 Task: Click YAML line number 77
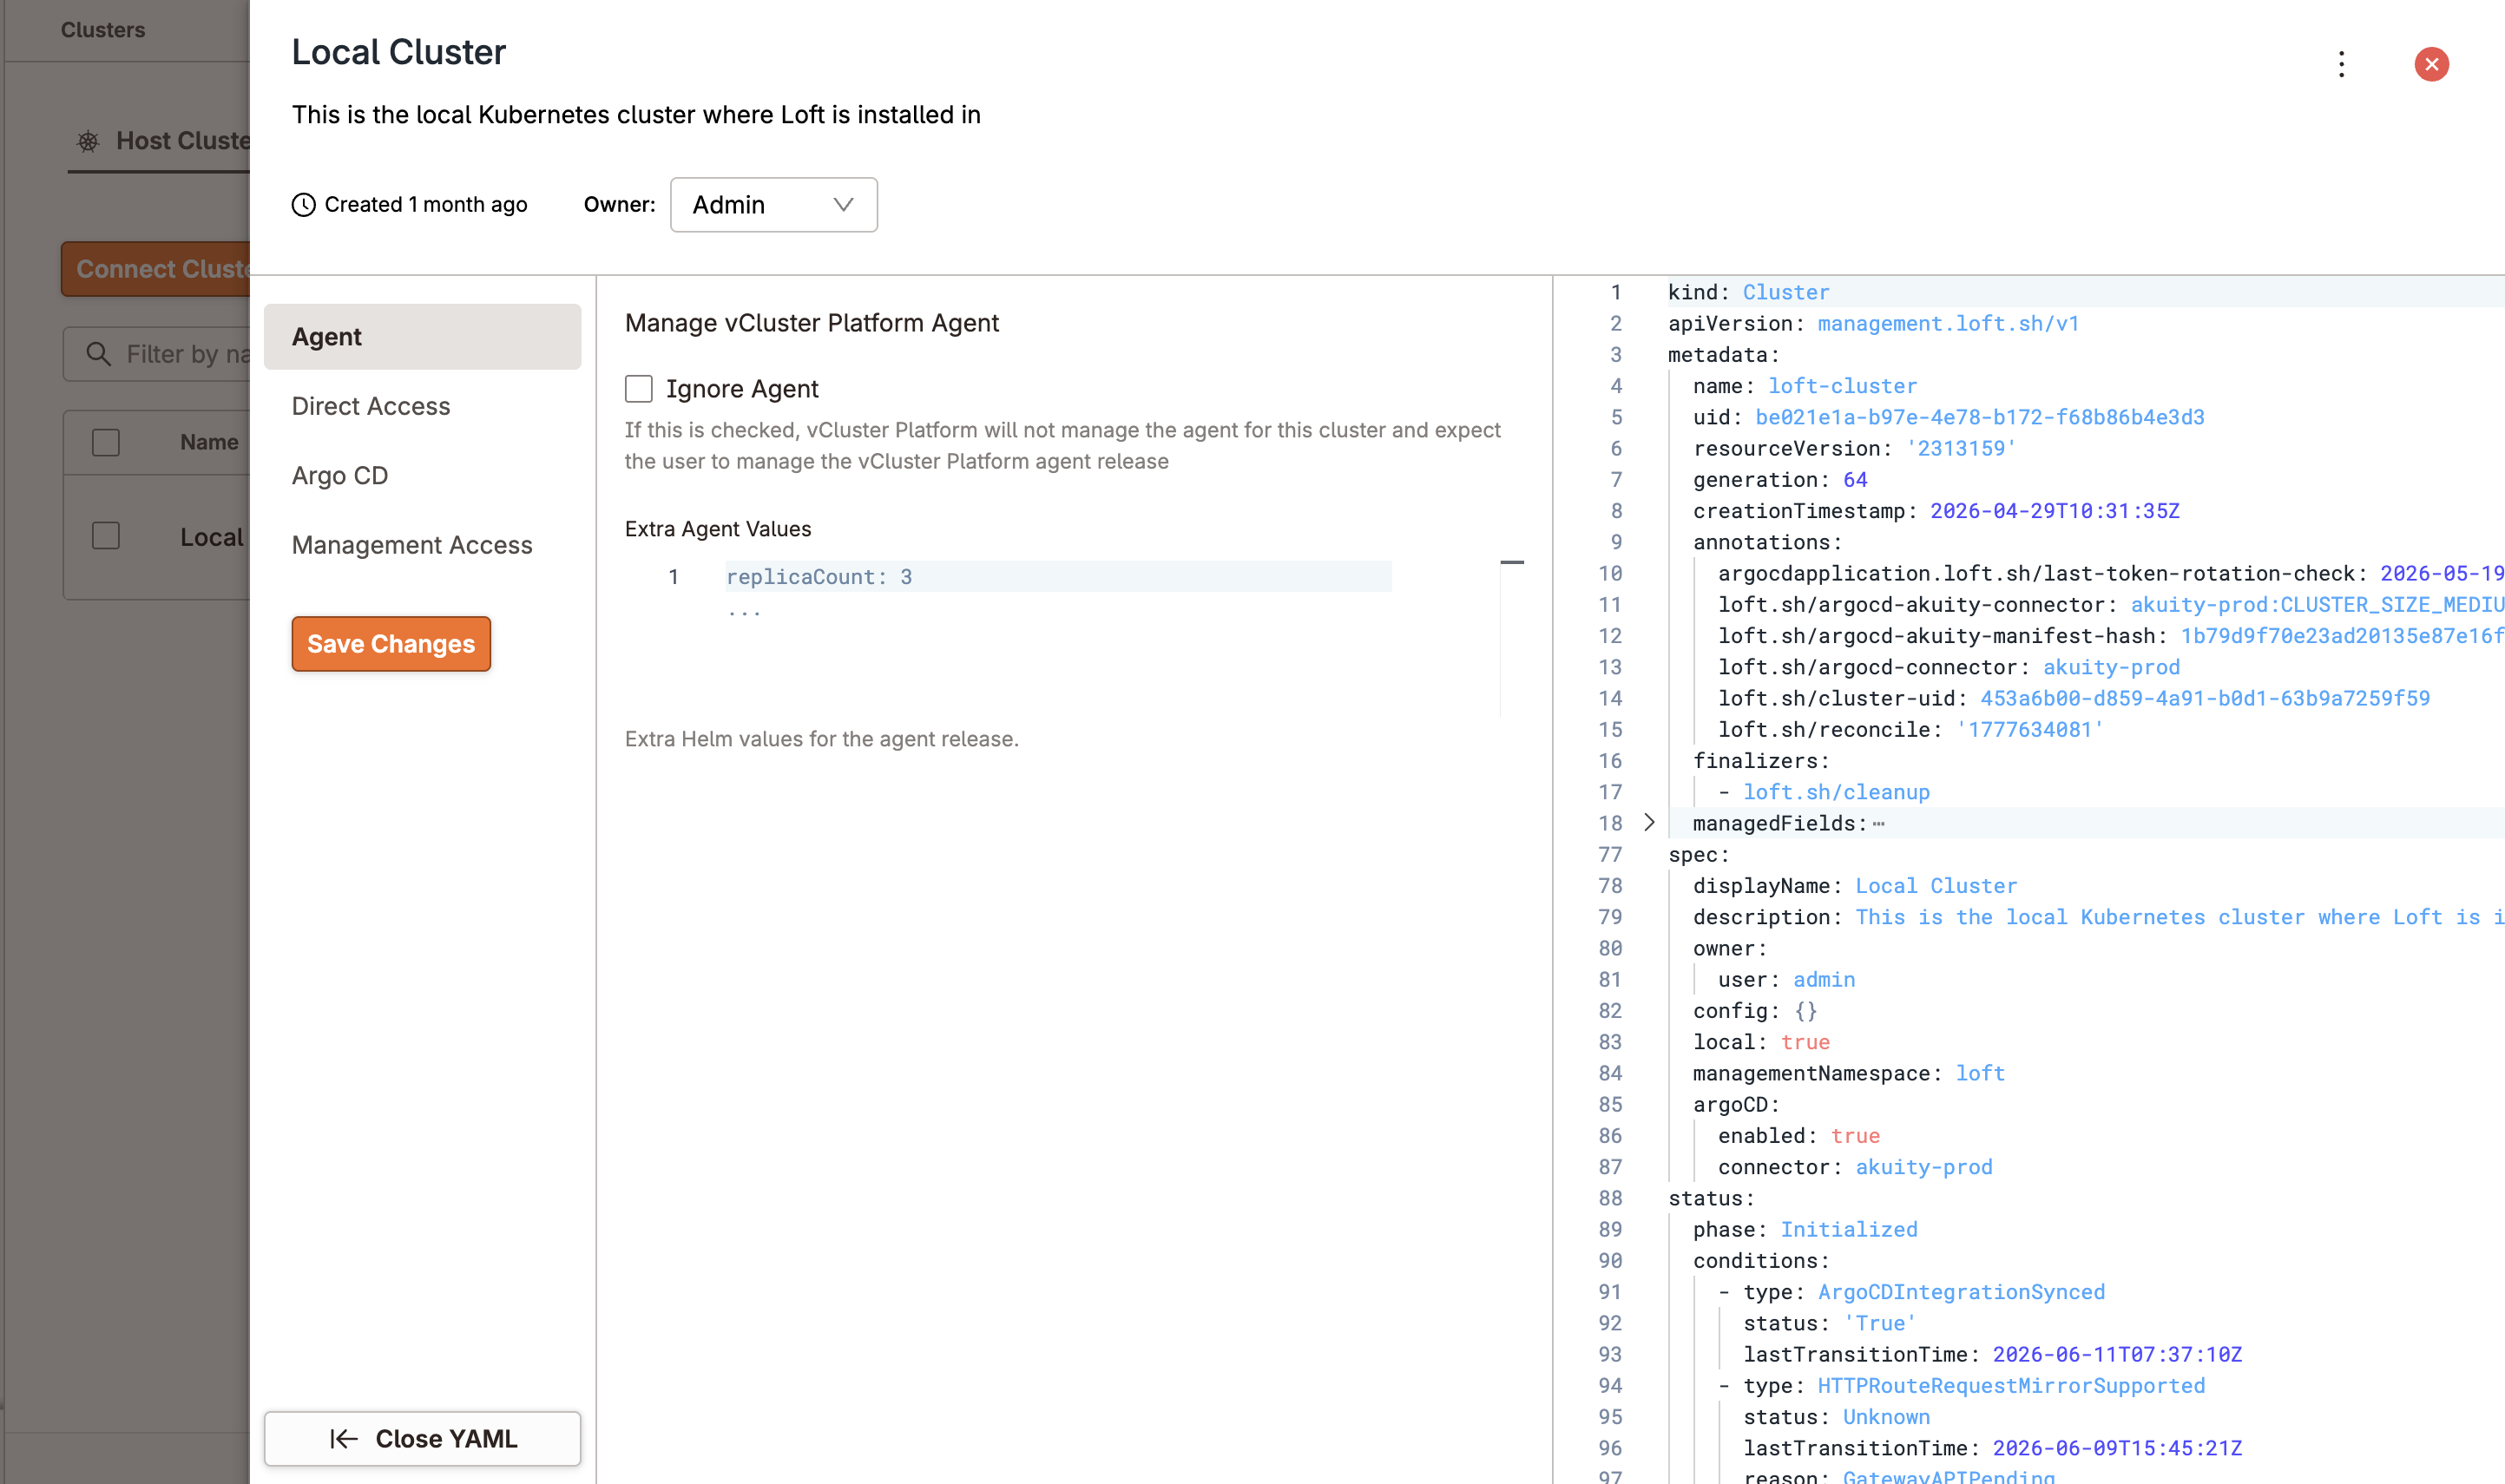[1610, 855]
